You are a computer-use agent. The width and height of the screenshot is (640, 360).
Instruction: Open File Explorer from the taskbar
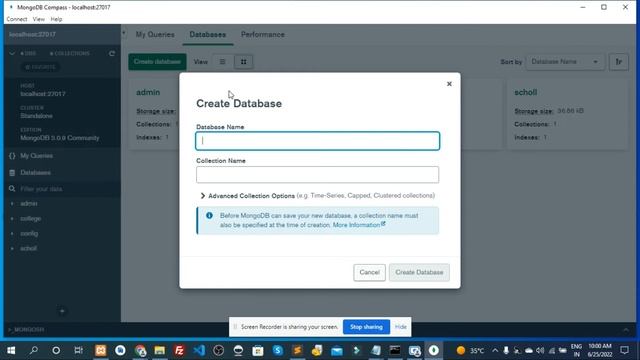click(160, 350)
